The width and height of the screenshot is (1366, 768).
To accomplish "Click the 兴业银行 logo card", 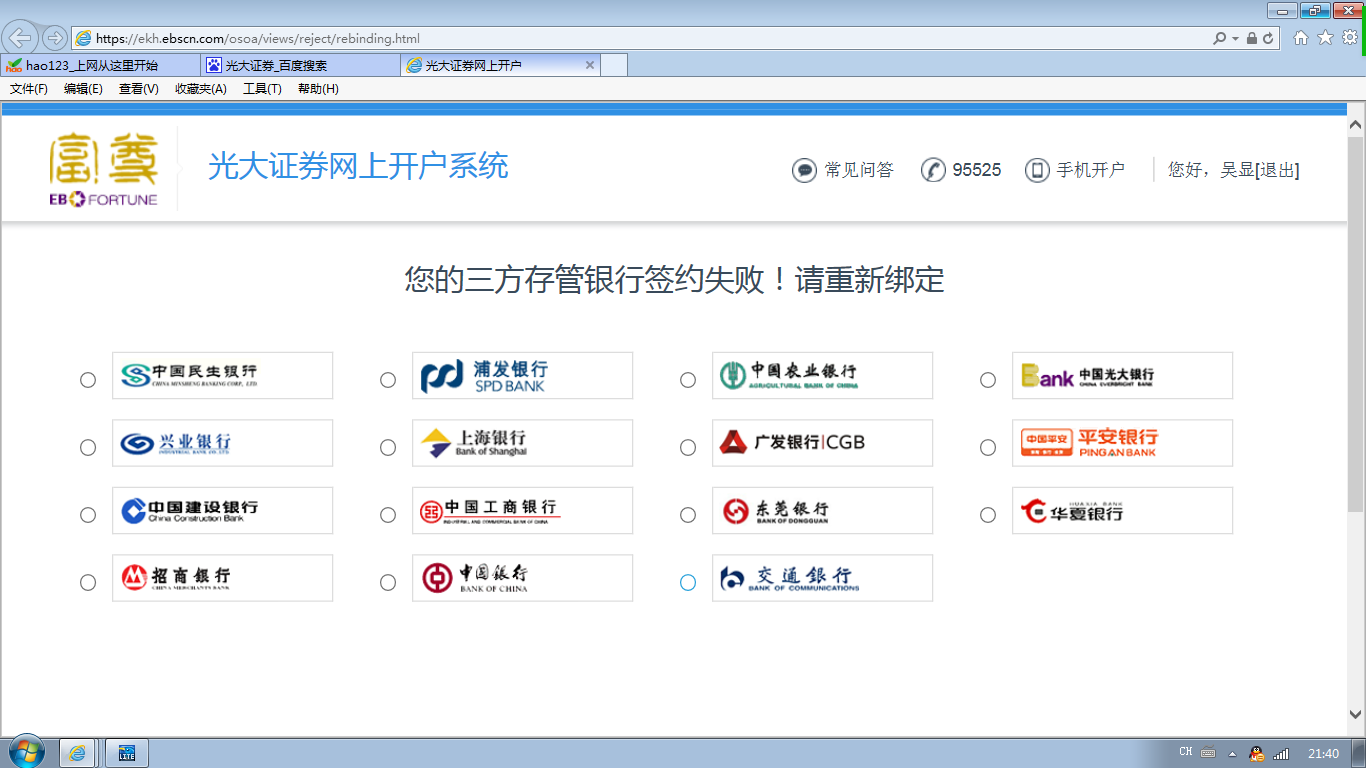I will pos(222,443).
